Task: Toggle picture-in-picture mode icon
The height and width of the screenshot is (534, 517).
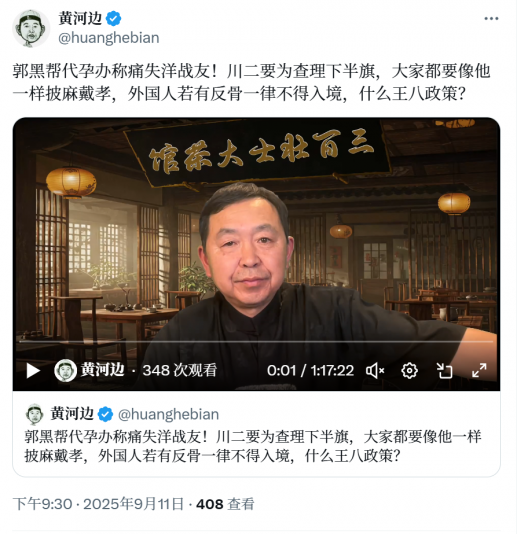Action: (444, 370)
